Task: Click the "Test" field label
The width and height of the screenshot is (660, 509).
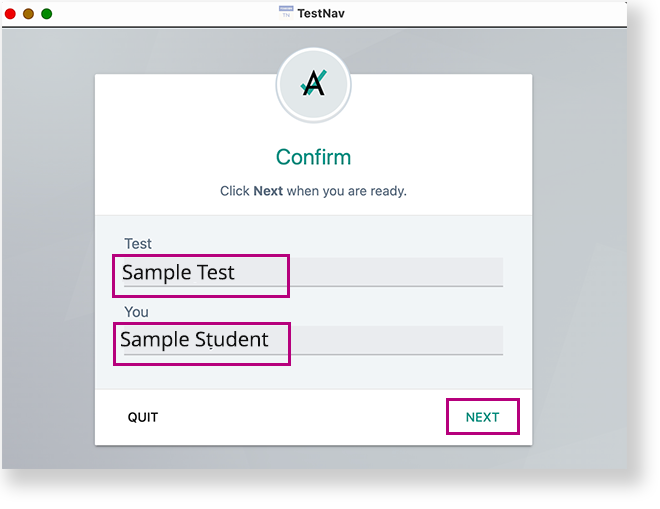Action: pos(138,243)
